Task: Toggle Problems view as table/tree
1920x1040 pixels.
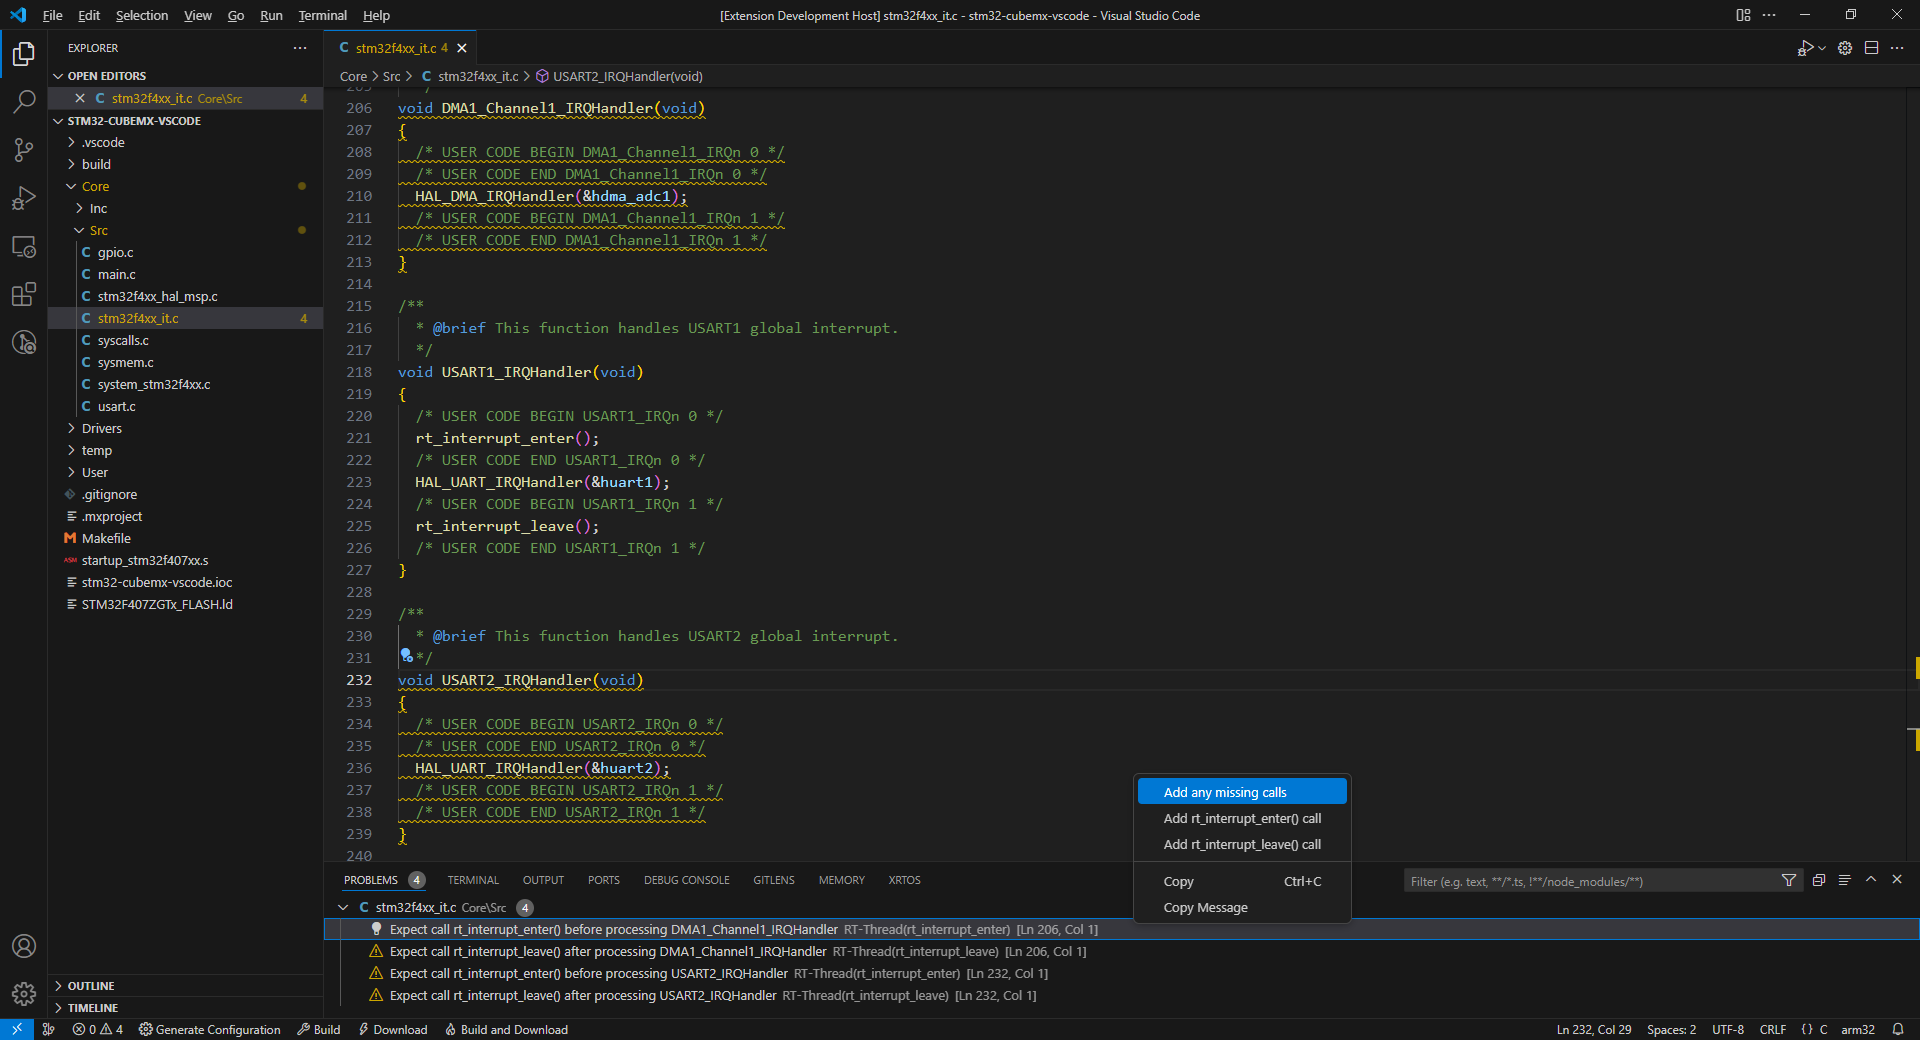Action: 1844,880
